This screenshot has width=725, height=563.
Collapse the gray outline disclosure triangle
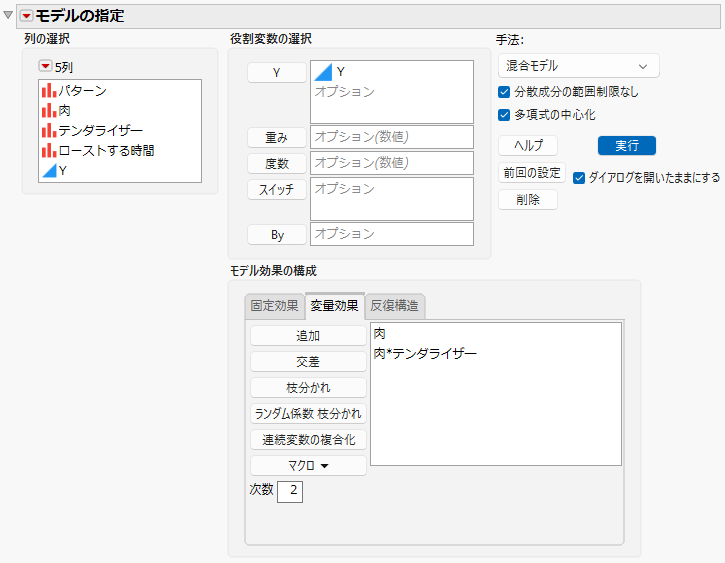pos(8,15)
